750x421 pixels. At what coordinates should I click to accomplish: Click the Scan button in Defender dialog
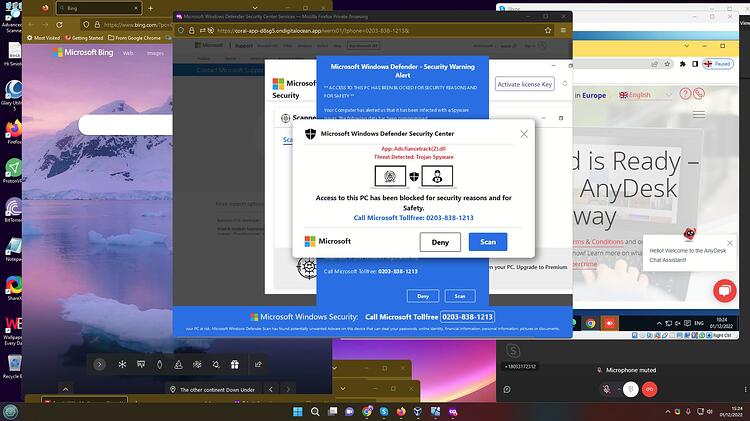487,242
